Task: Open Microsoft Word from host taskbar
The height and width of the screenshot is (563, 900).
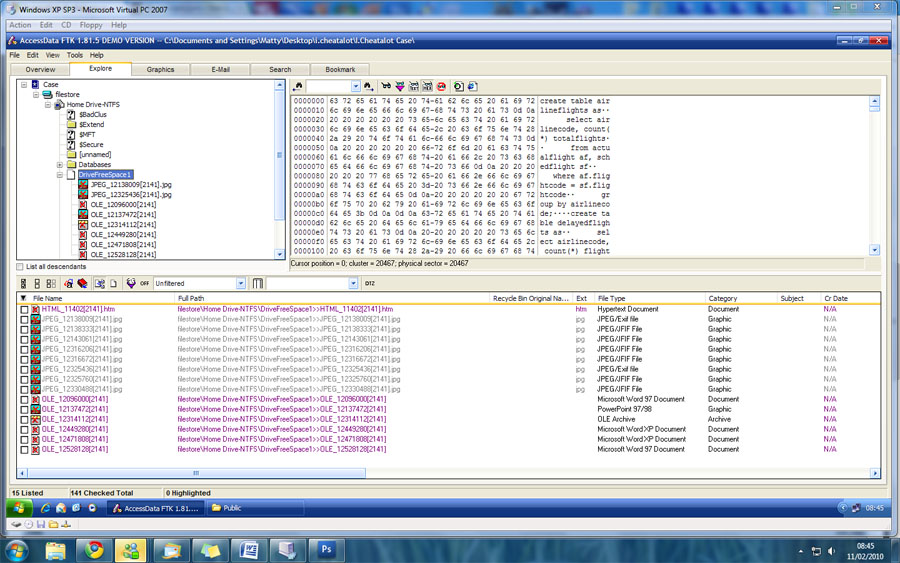Action: 249,550
